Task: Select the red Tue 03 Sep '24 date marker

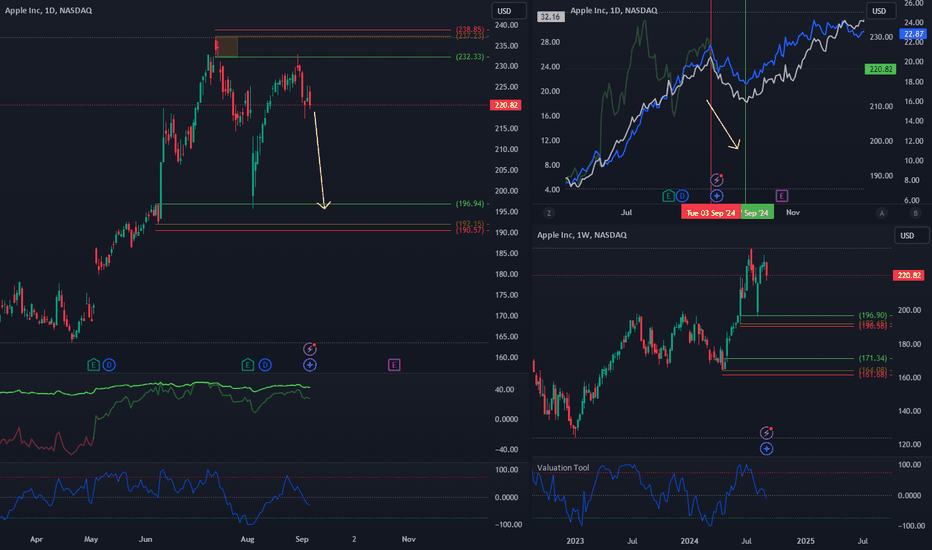Action: (711, 213)
